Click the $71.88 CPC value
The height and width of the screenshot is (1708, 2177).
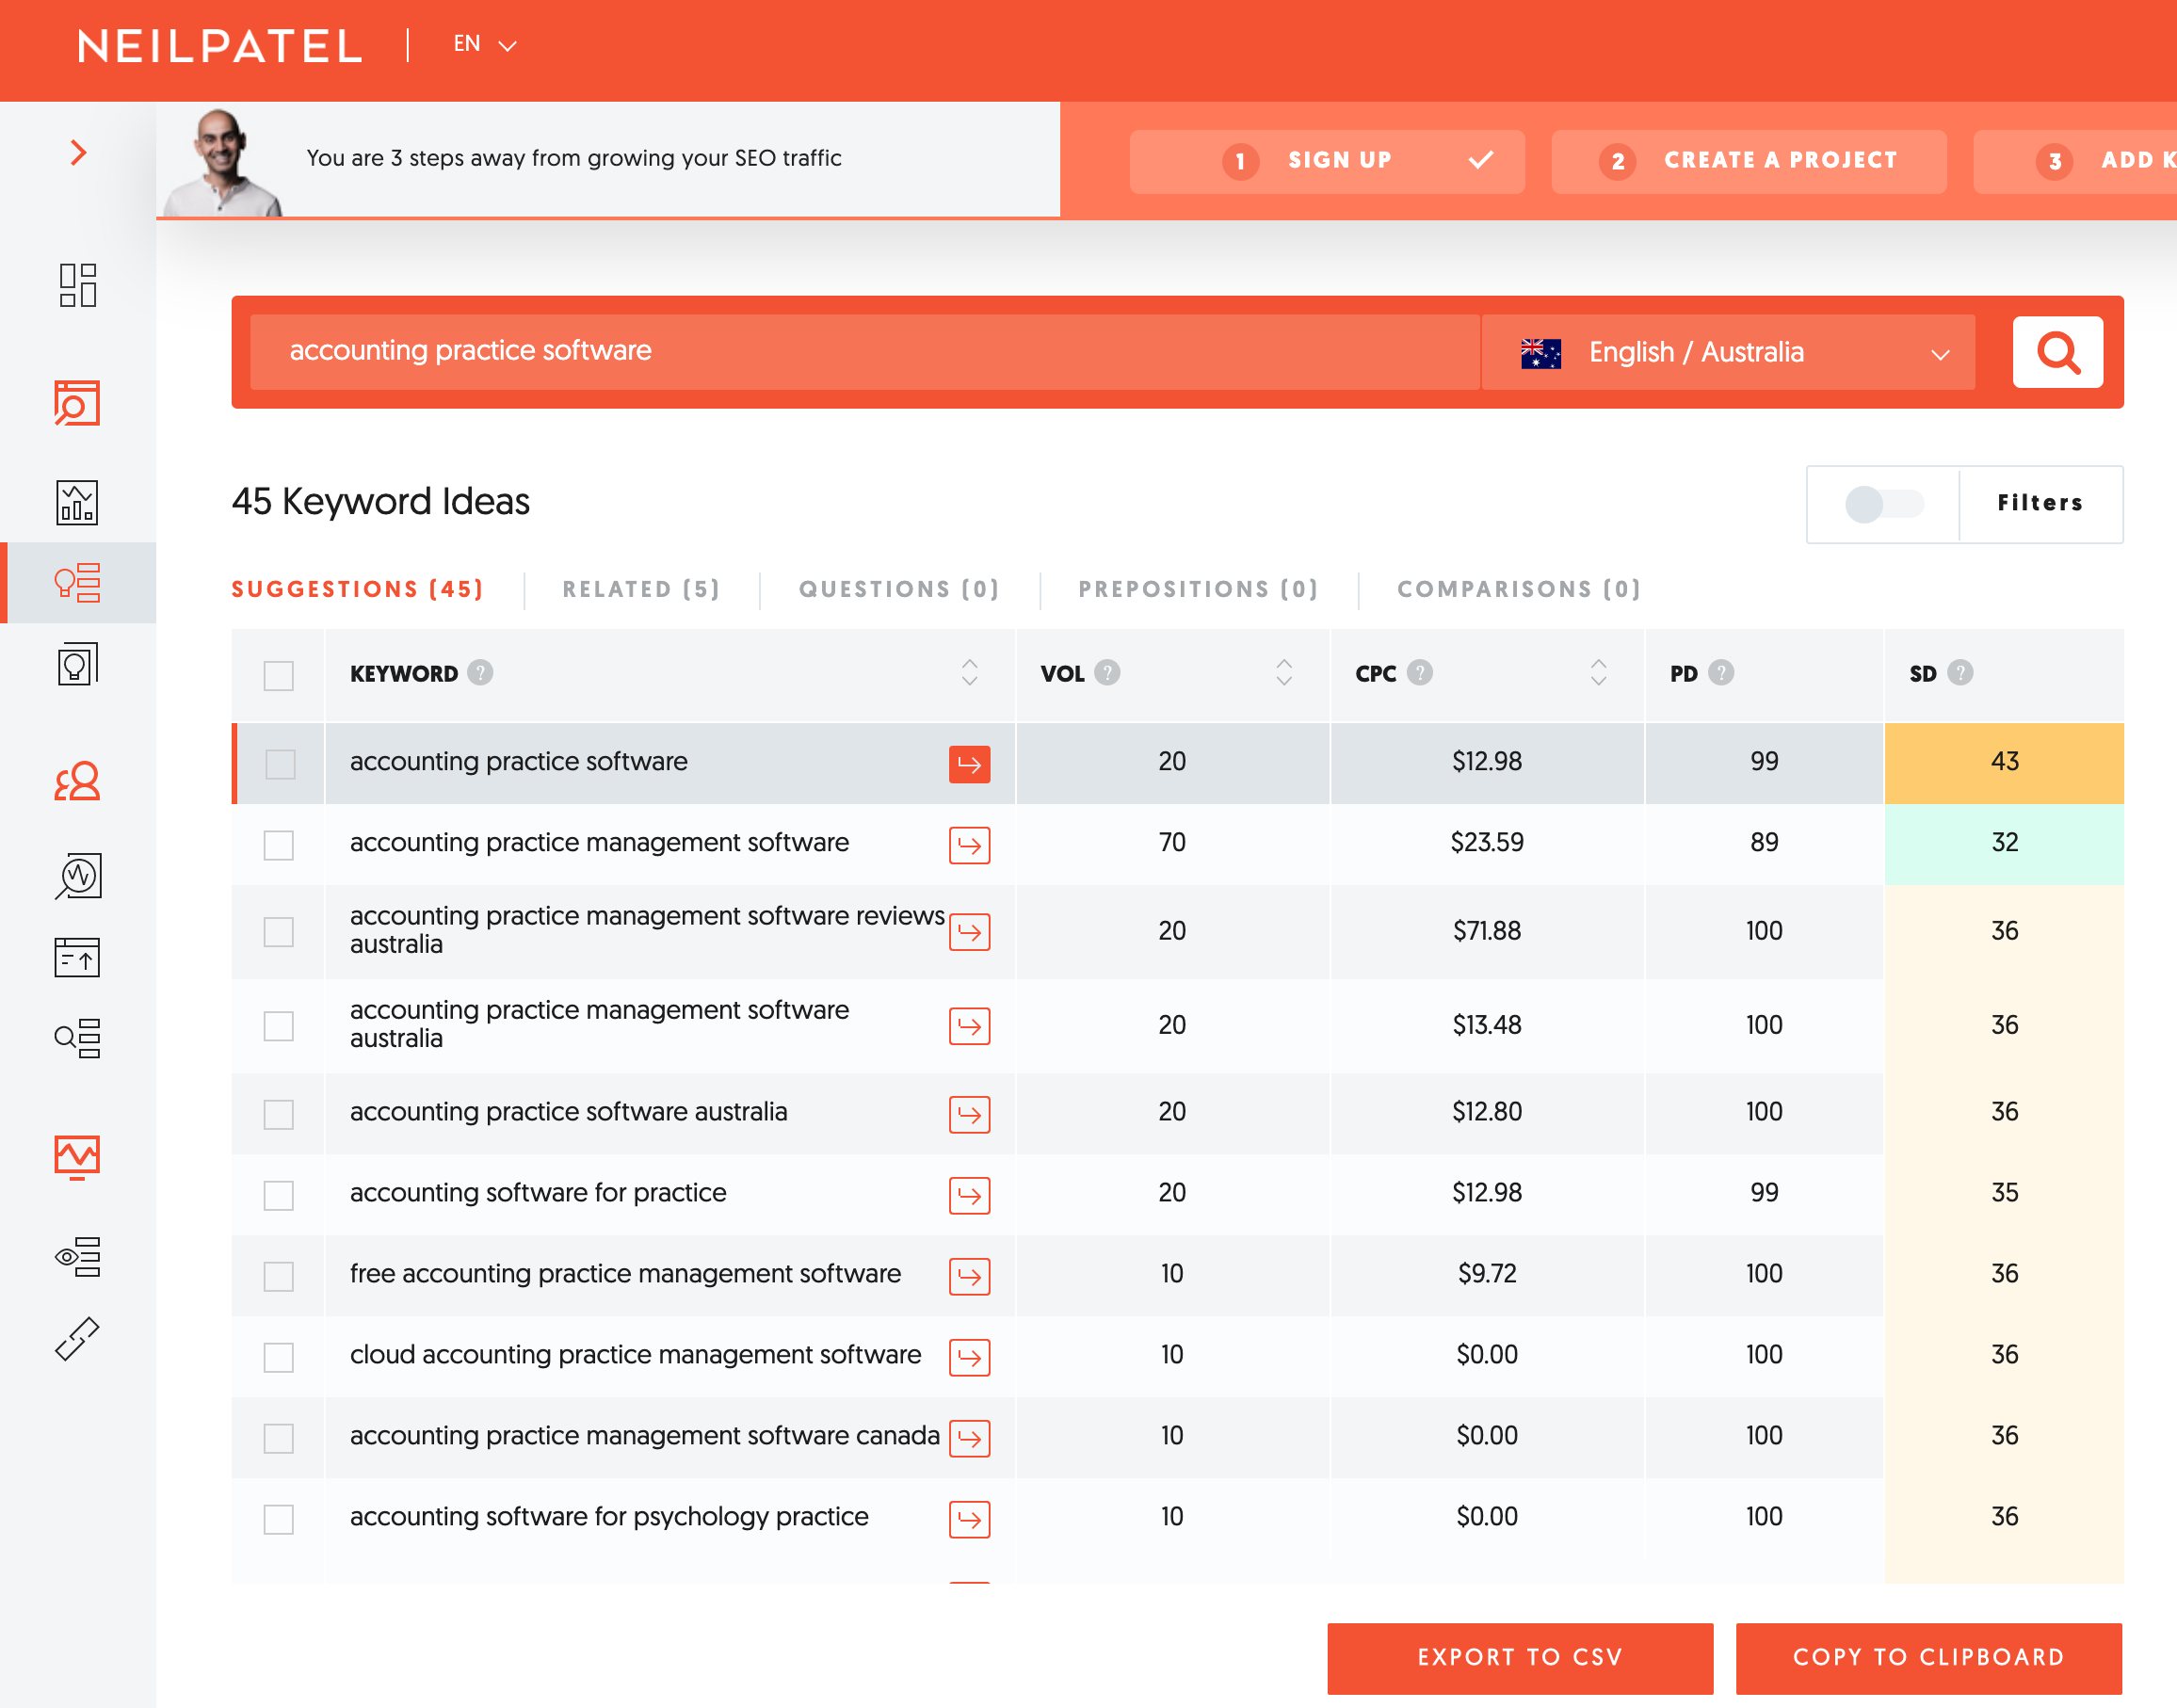pyautogui.click(x=1487, y=932)
